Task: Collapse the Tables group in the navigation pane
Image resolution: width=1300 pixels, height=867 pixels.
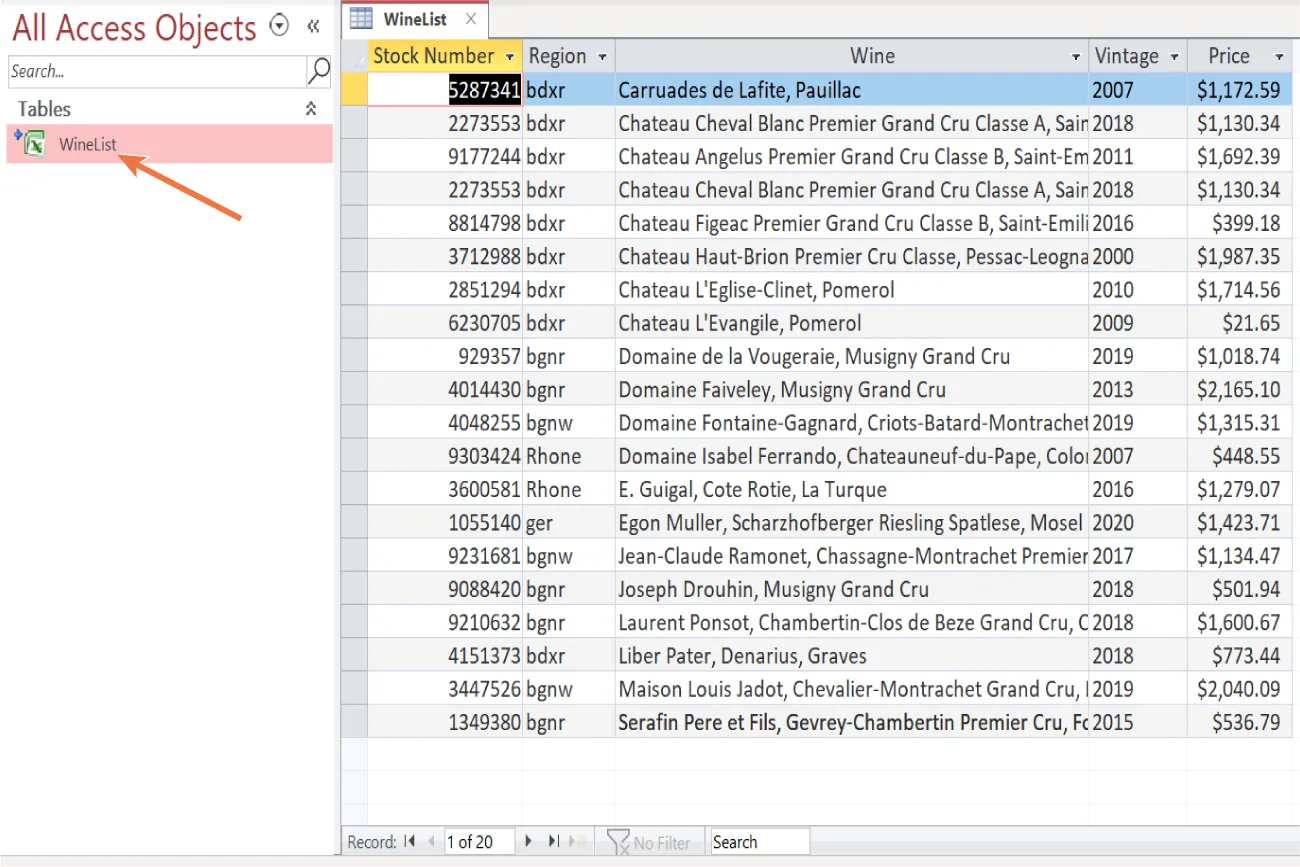Action: [313, 109]
